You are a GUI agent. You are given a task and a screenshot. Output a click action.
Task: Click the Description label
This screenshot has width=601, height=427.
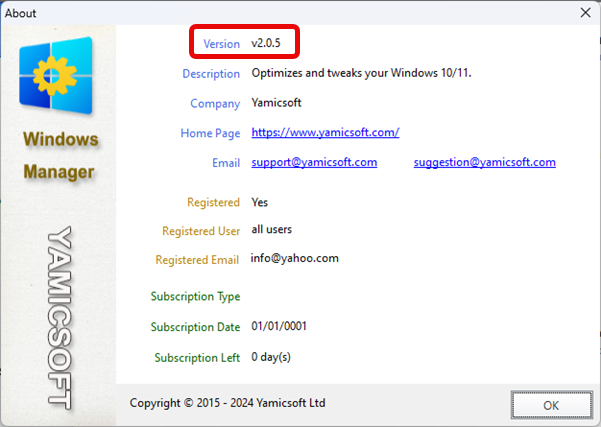(211, 74)
